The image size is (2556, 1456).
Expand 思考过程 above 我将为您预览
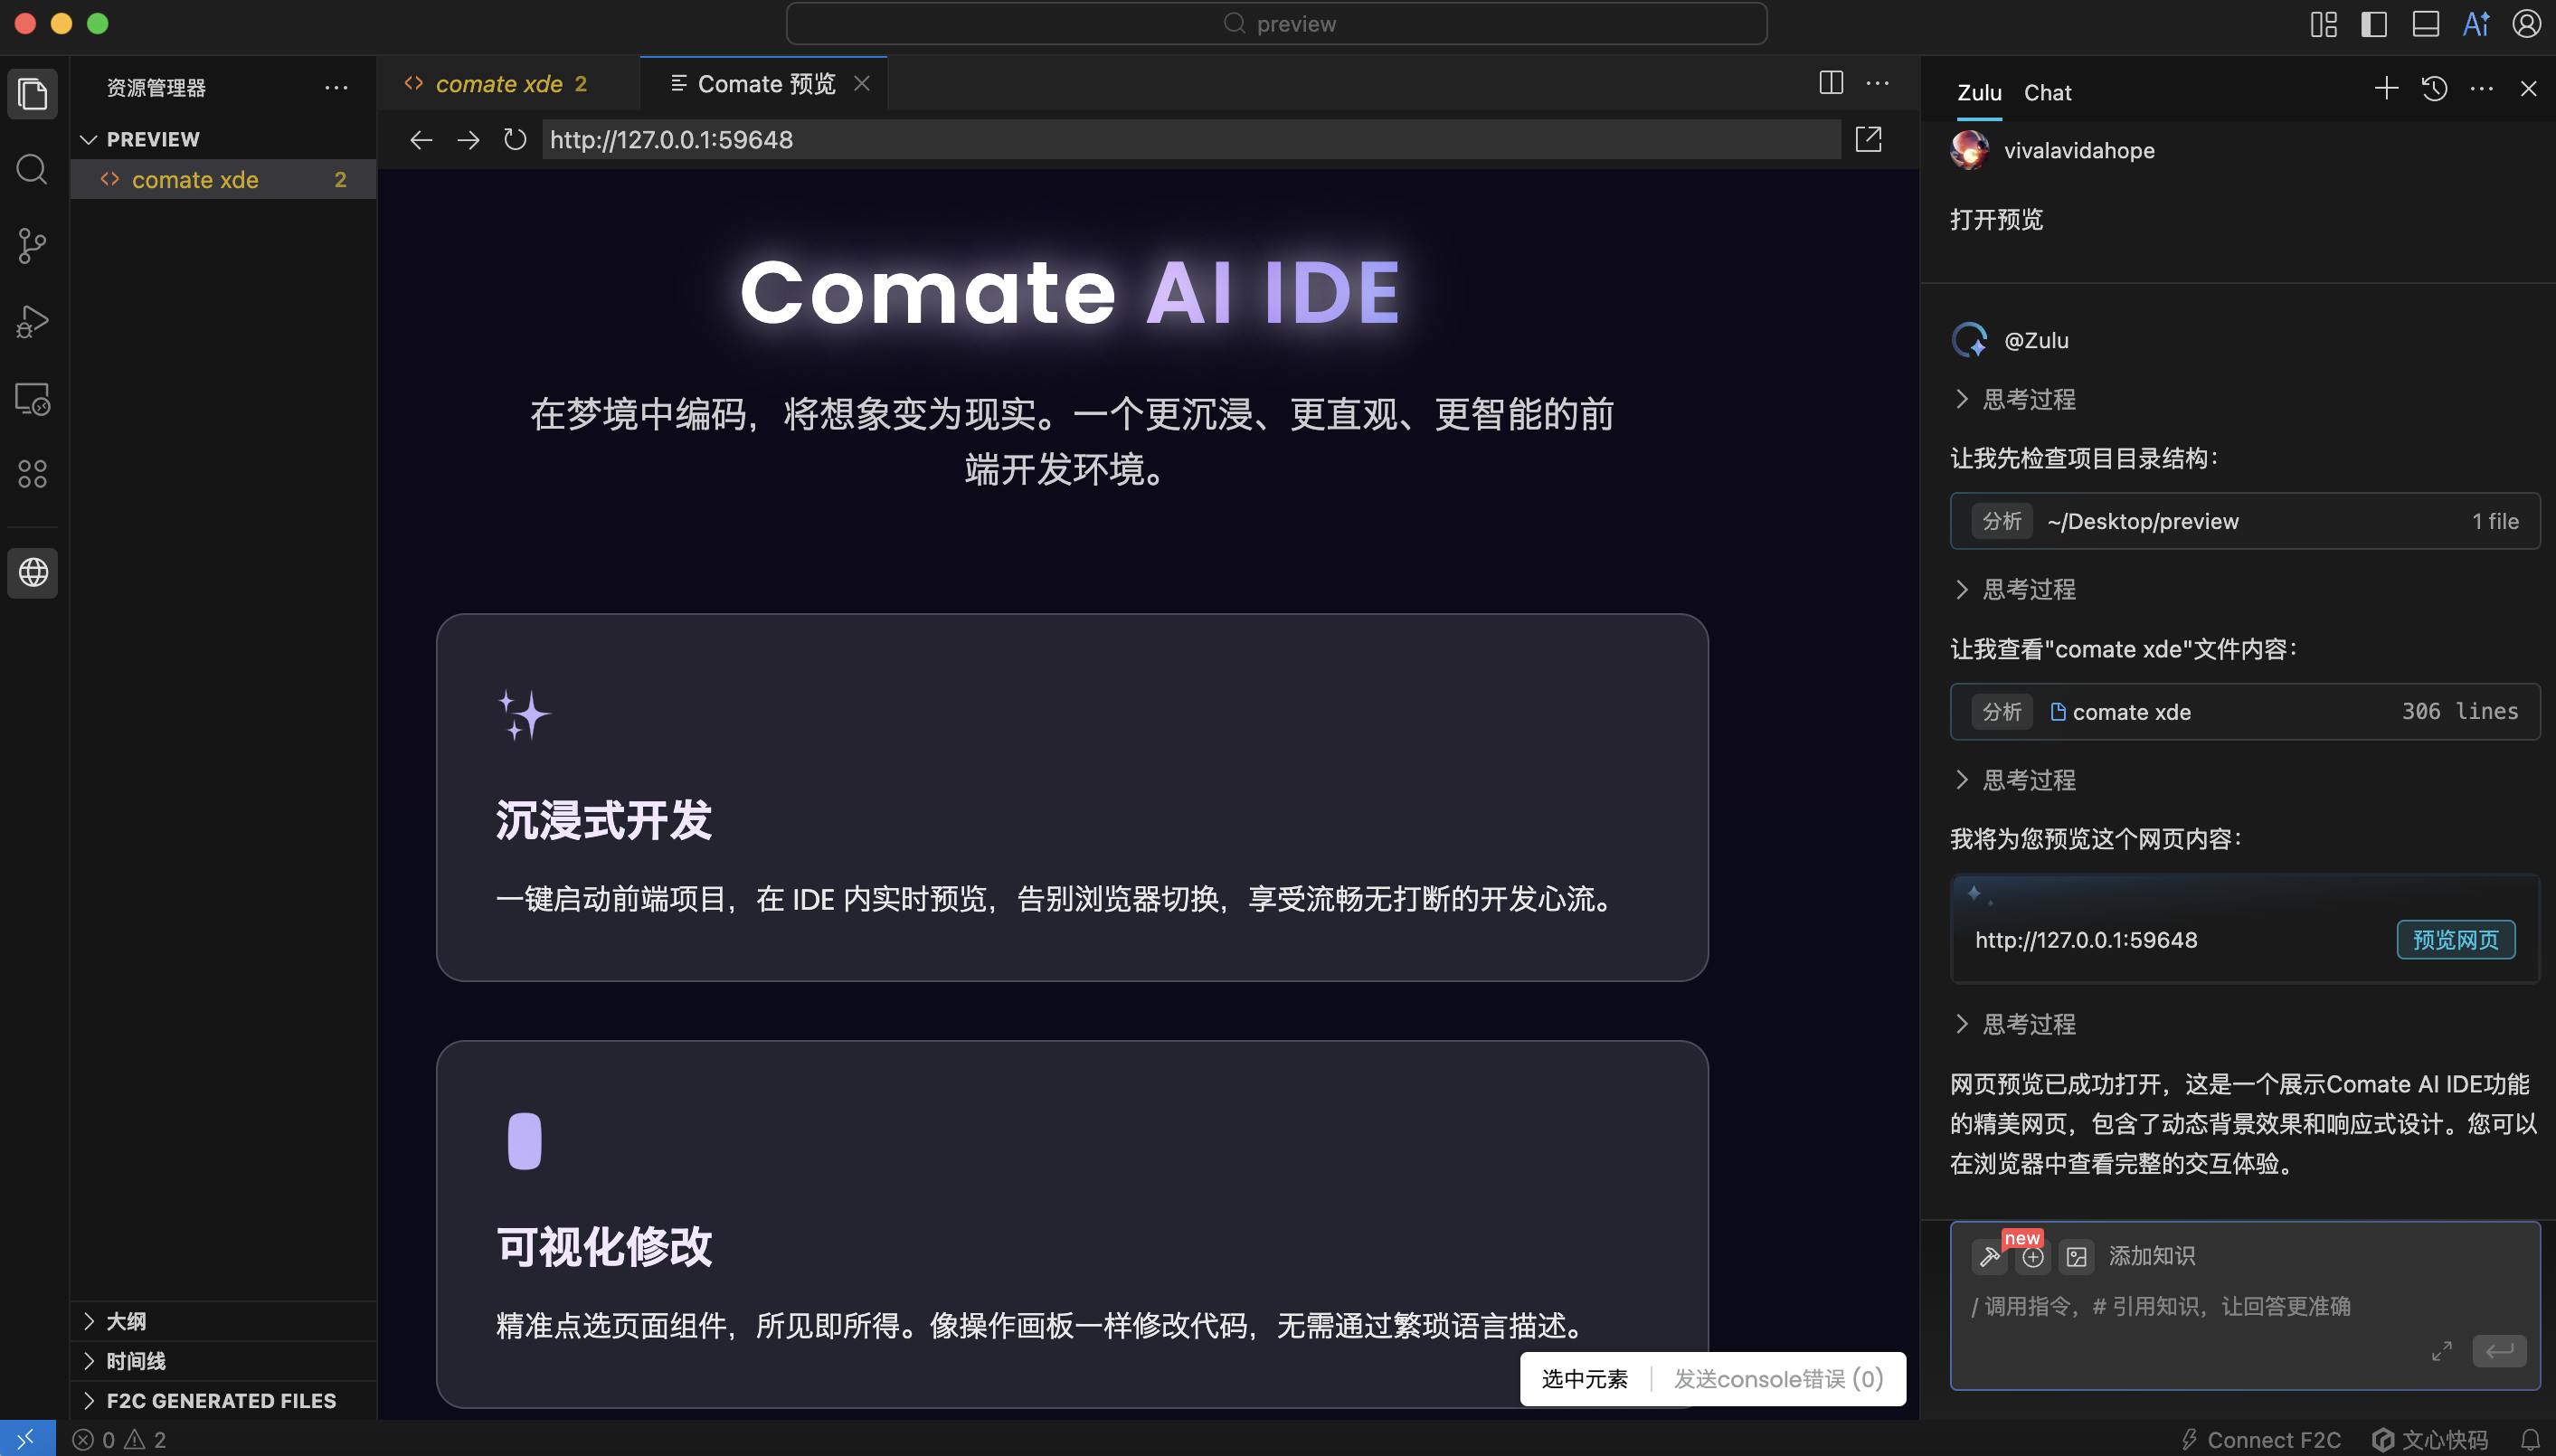coord(2014,779)
